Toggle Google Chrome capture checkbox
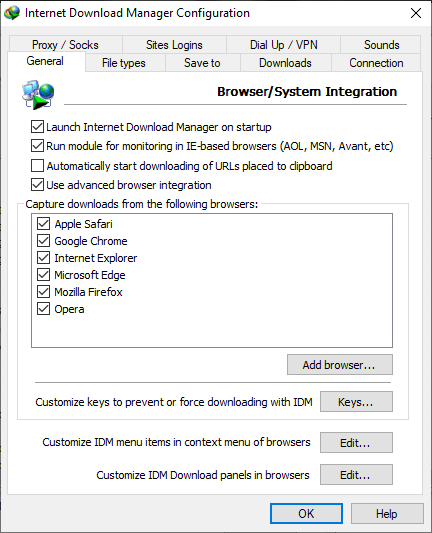Image resolution: width=432 pixels, height=533 pixels. 43,241
